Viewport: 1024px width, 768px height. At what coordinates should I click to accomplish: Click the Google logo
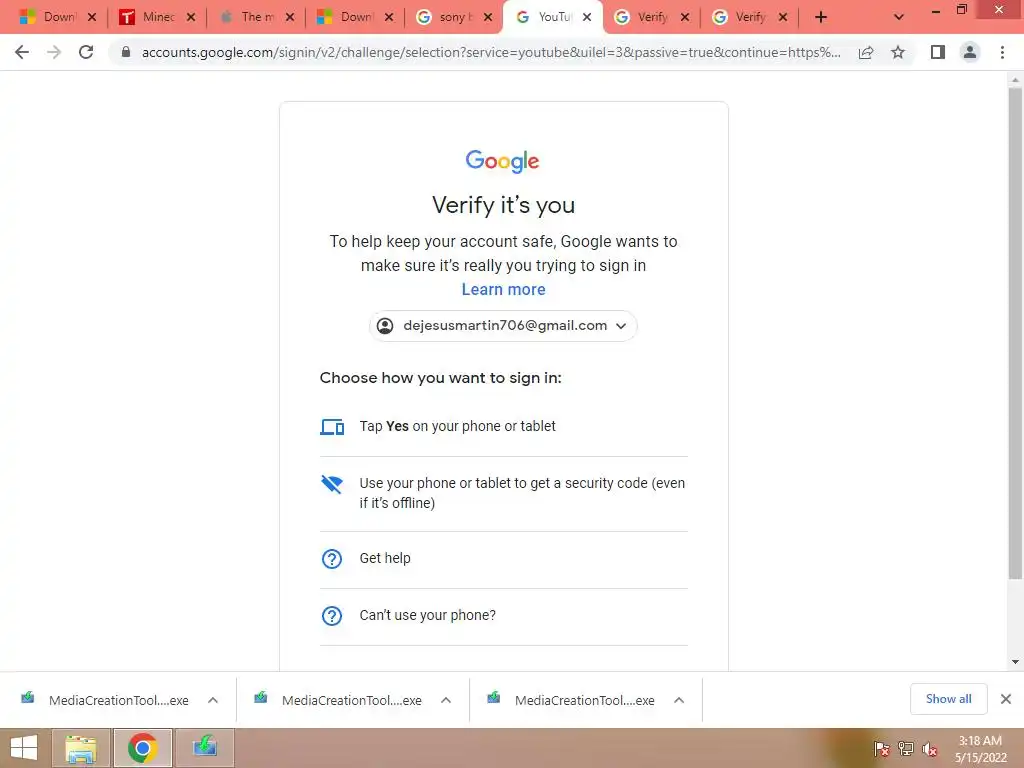[x=502, y=161]
